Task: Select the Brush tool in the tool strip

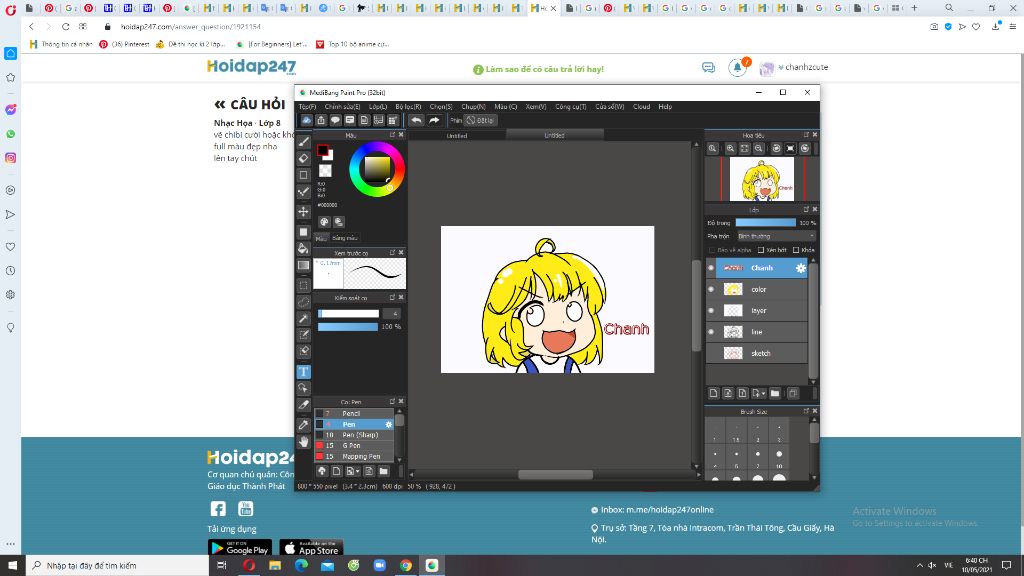Action: 304,142
